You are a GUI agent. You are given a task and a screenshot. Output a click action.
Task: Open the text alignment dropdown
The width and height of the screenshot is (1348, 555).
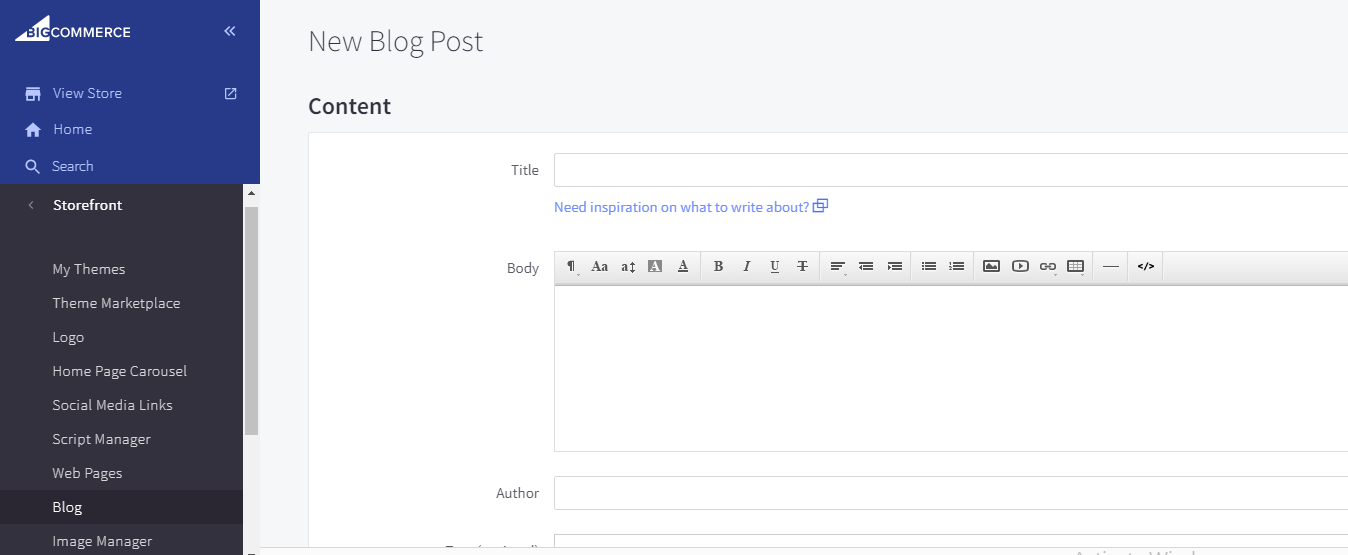tap(838, 266)
